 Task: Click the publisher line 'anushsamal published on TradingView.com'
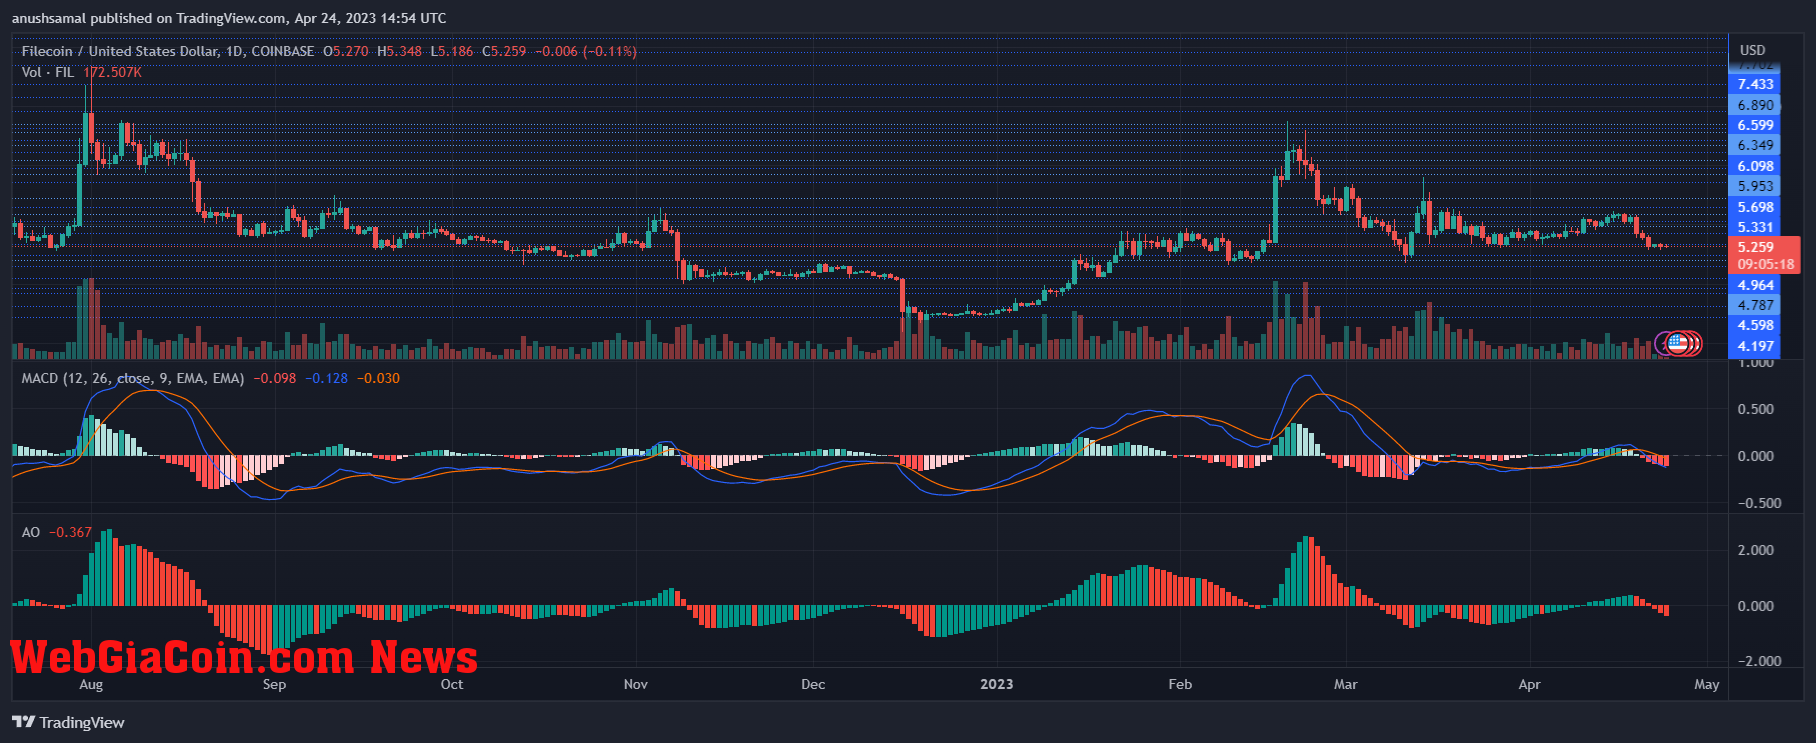[148, 18]
